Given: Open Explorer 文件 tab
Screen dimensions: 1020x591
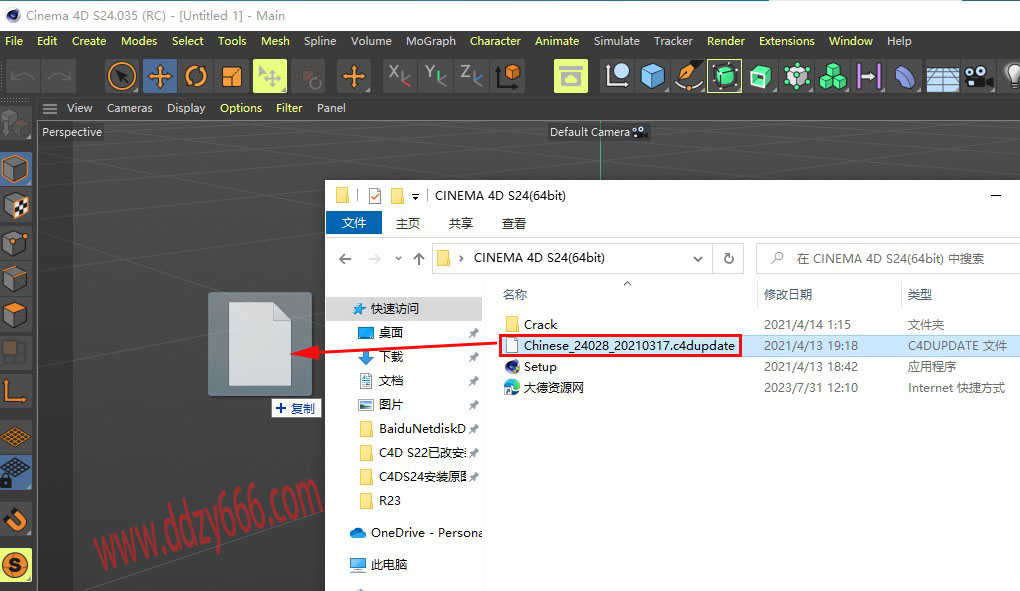Looking at the screenshot, I should click(354, 223).
